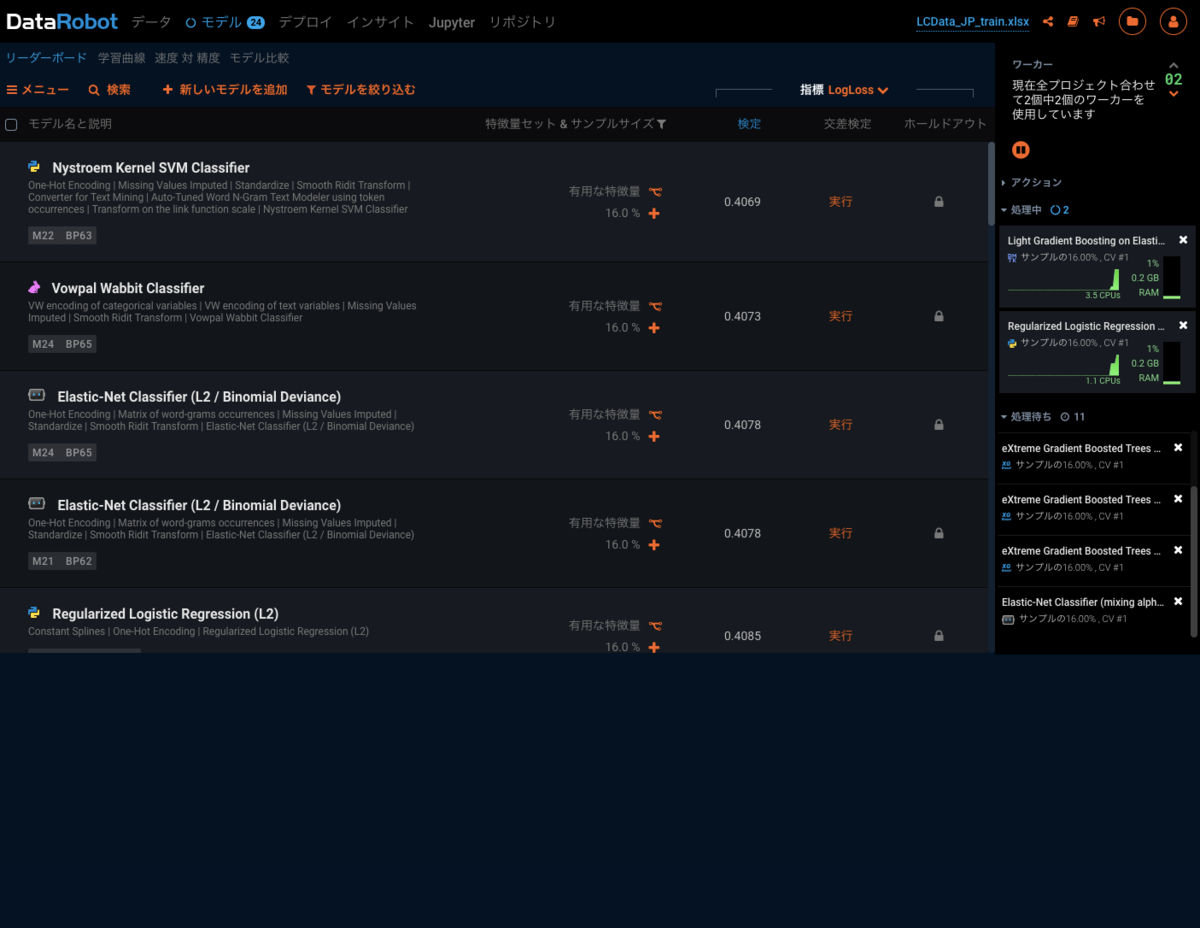Screen dimensions: 1200x928
Task: Click the megaphone announcements icon
Action: [x=1099, y=21]
